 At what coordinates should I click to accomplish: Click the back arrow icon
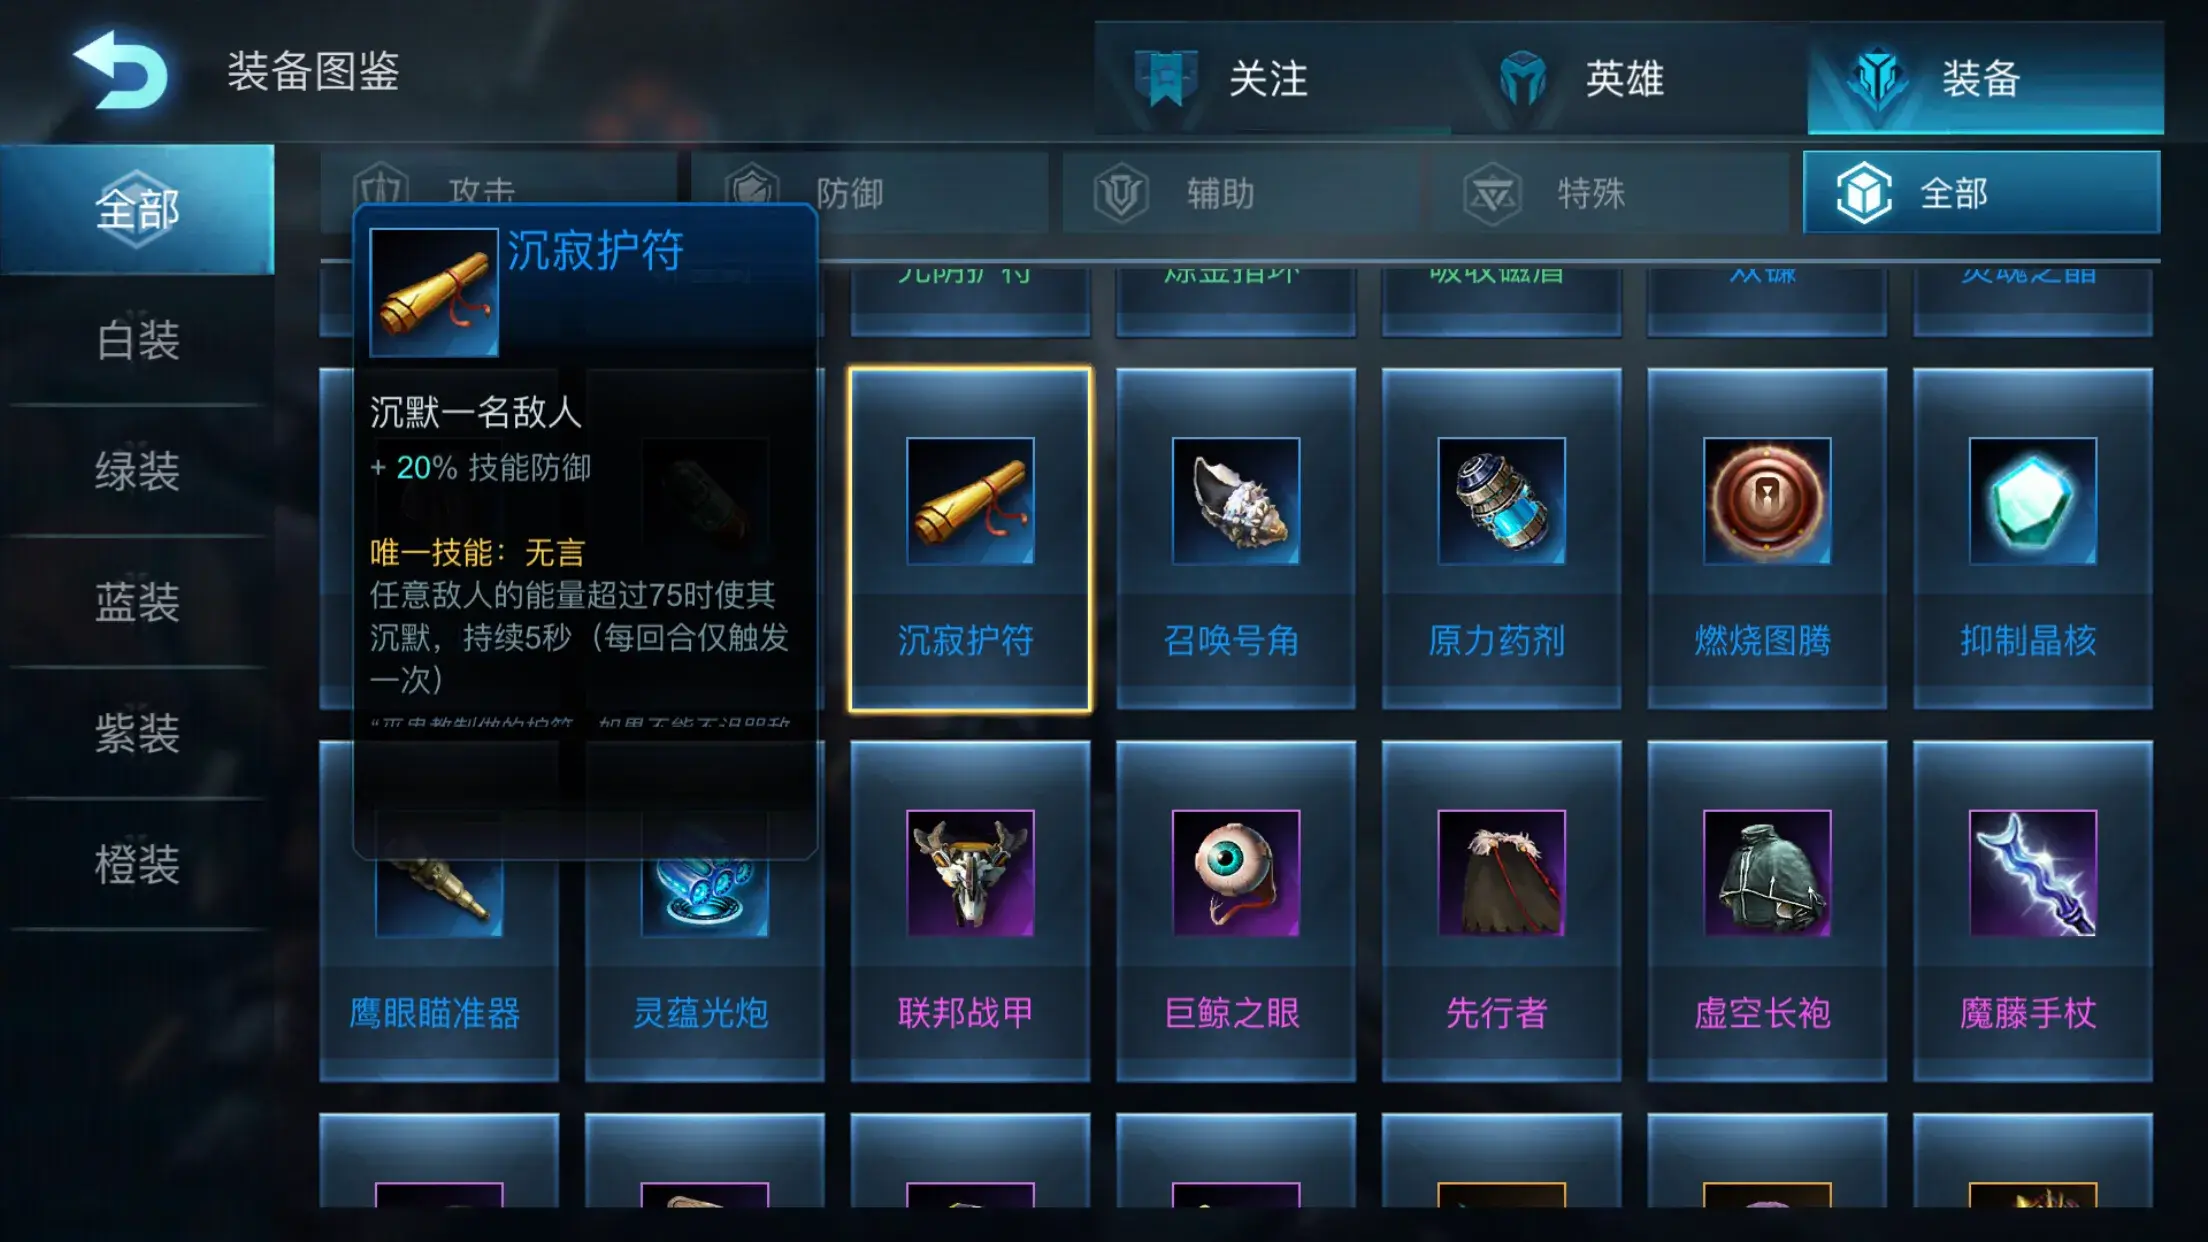121,70
